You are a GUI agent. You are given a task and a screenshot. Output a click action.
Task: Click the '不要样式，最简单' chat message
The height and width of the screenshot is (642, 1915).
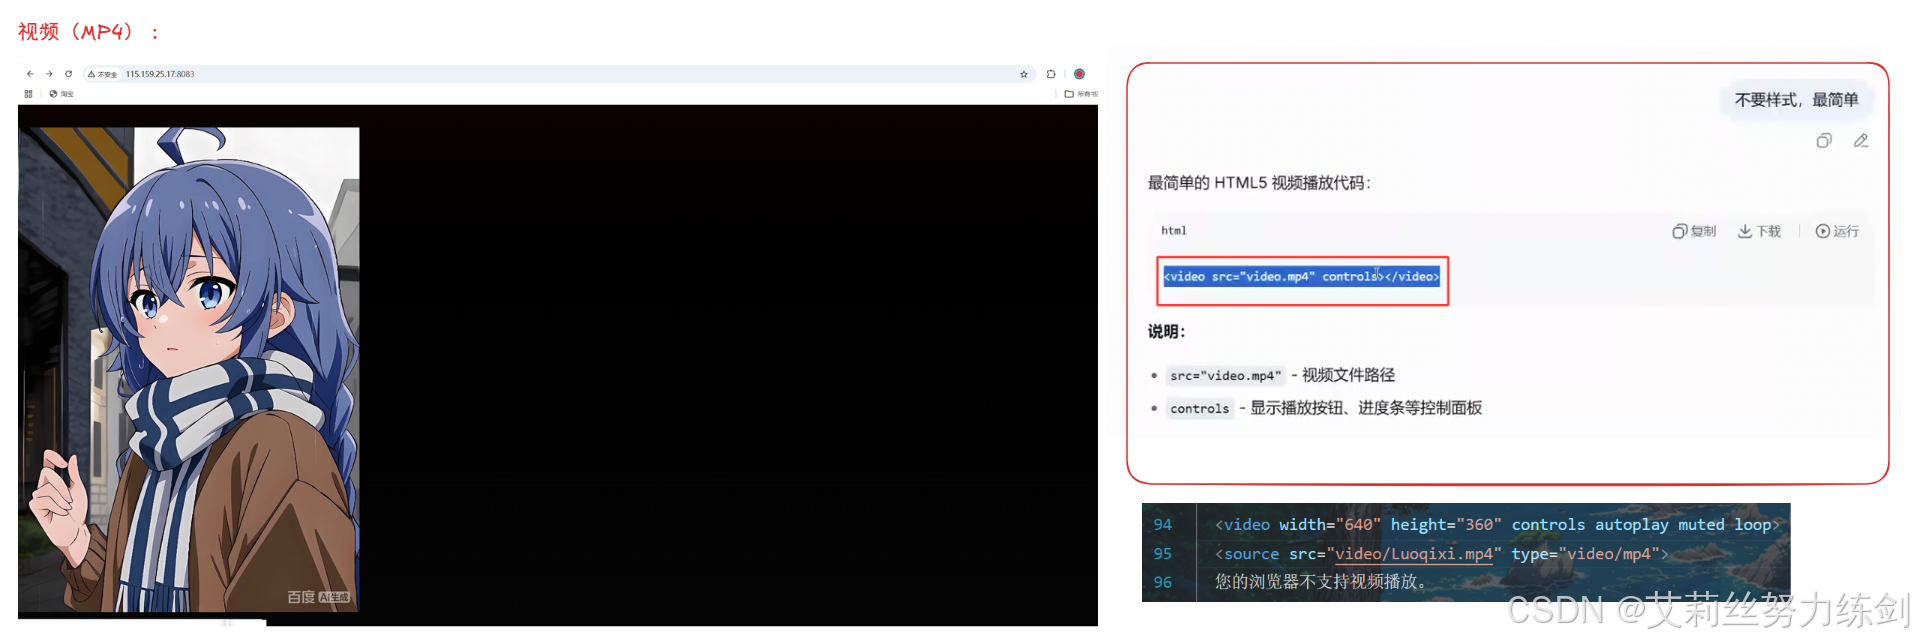coord(1796,100)
